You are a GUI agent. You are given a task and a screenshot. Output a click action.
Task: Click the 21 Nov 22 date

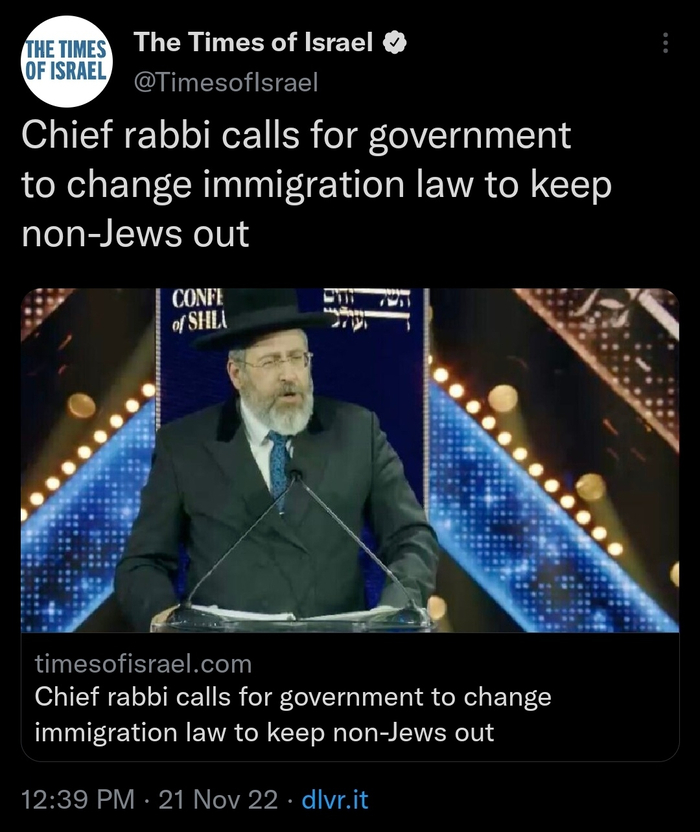pos(218,799)
